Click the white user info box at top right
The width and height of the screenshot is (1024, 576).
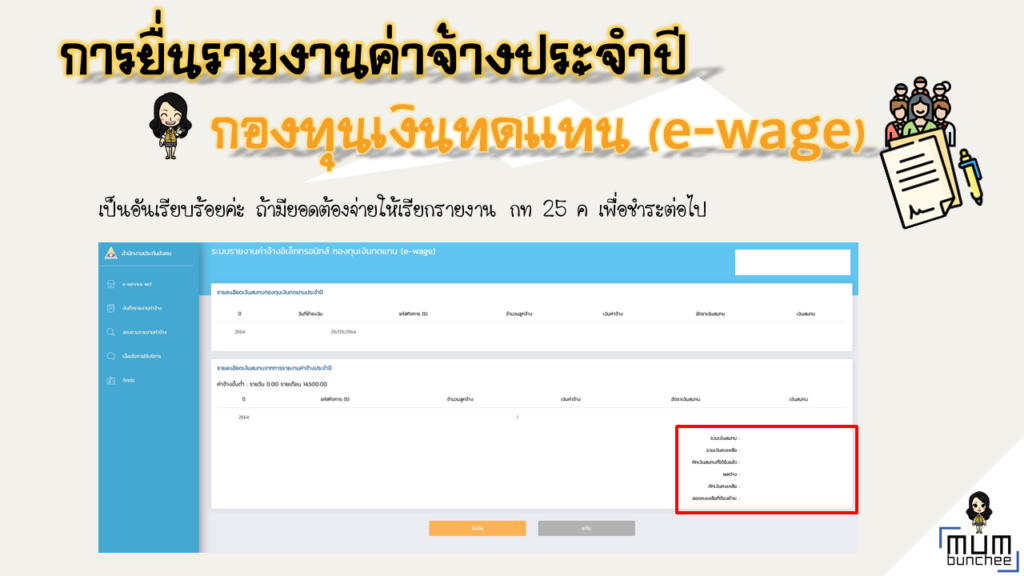pos(792,262)
